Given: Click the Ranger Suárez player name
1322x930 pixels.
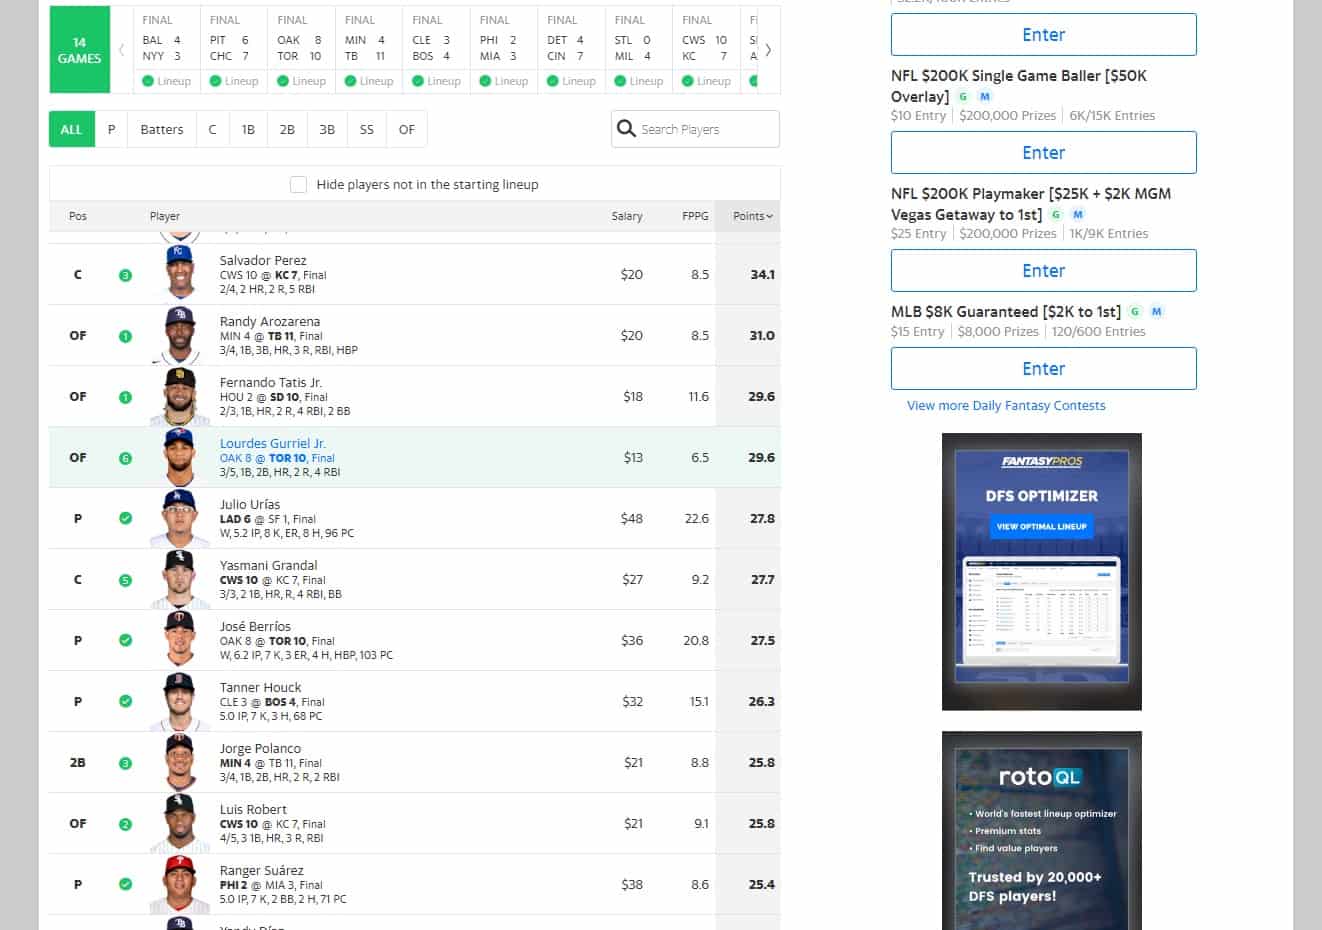Looking at the screenshot, I should pos(262,871).
